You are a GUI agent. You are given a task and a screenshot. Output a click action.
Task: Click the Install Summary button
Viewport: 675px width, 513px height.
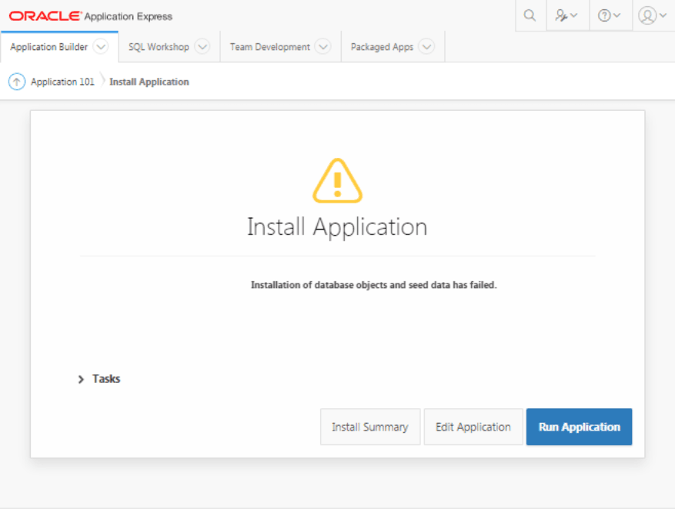click(370, 427)
